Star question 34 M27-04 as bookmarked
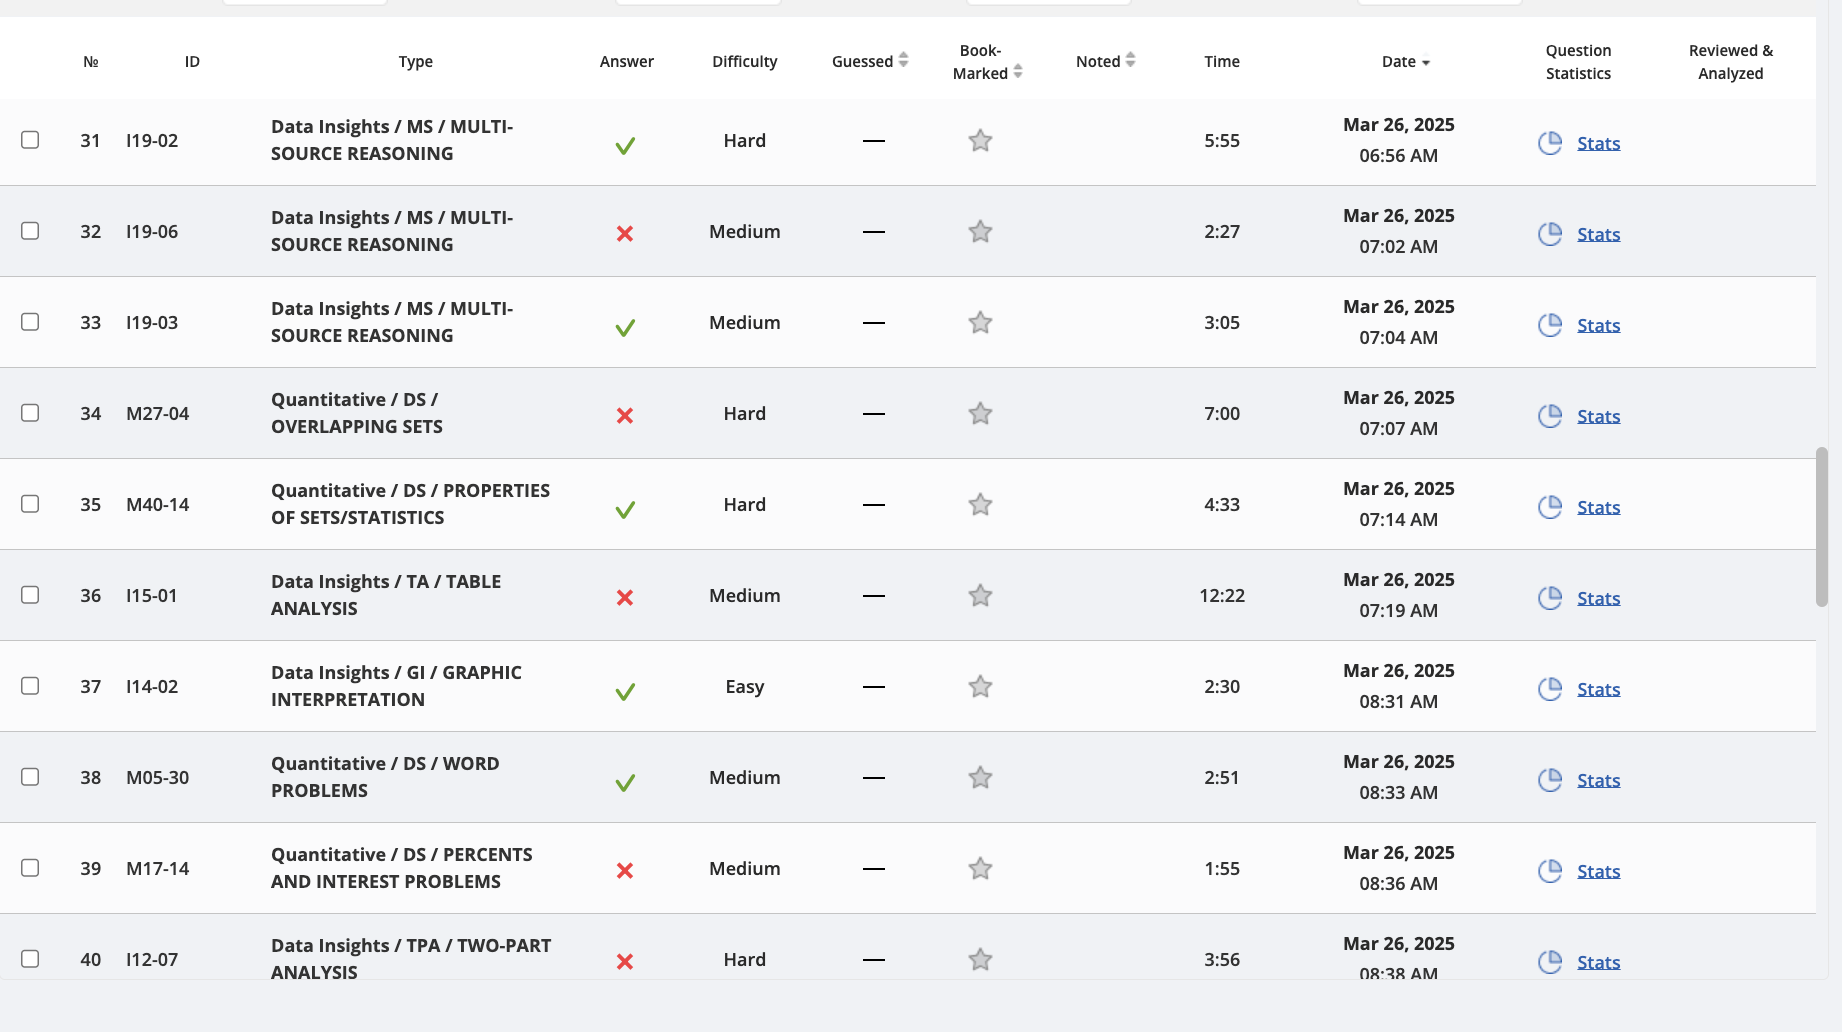This screenshot has height=1032, width=1842. (x=980, y=414)
